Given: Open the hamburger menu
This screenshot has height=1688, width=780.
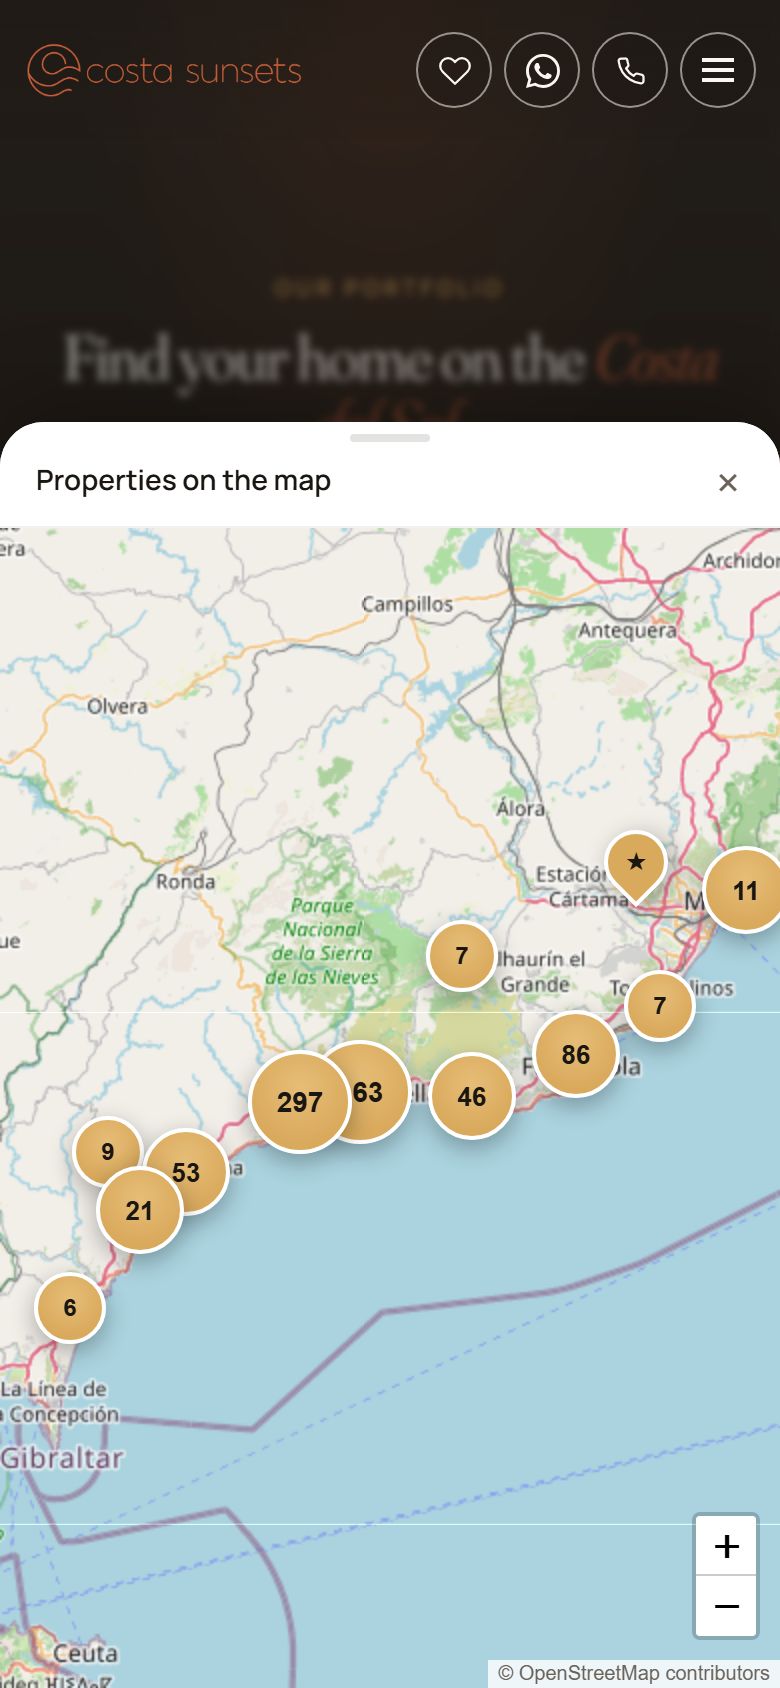Looking at the screenshot, I should 718,70.
